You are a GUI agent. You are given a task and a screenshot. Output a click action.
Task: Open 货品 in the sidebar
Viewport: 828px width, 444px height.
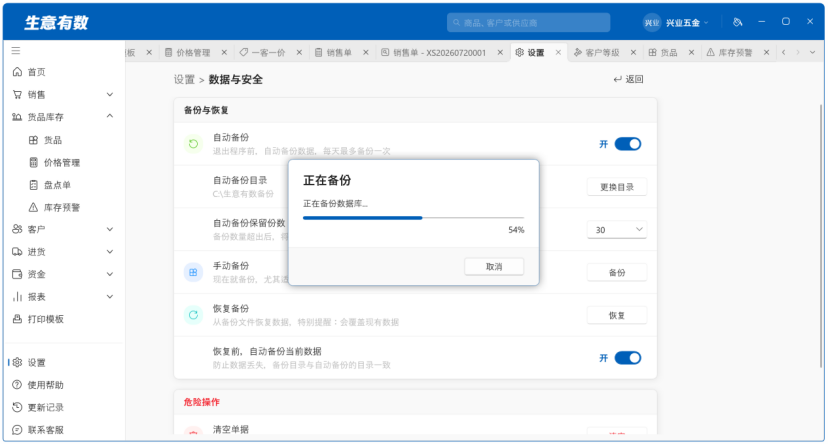pos(52,140)
